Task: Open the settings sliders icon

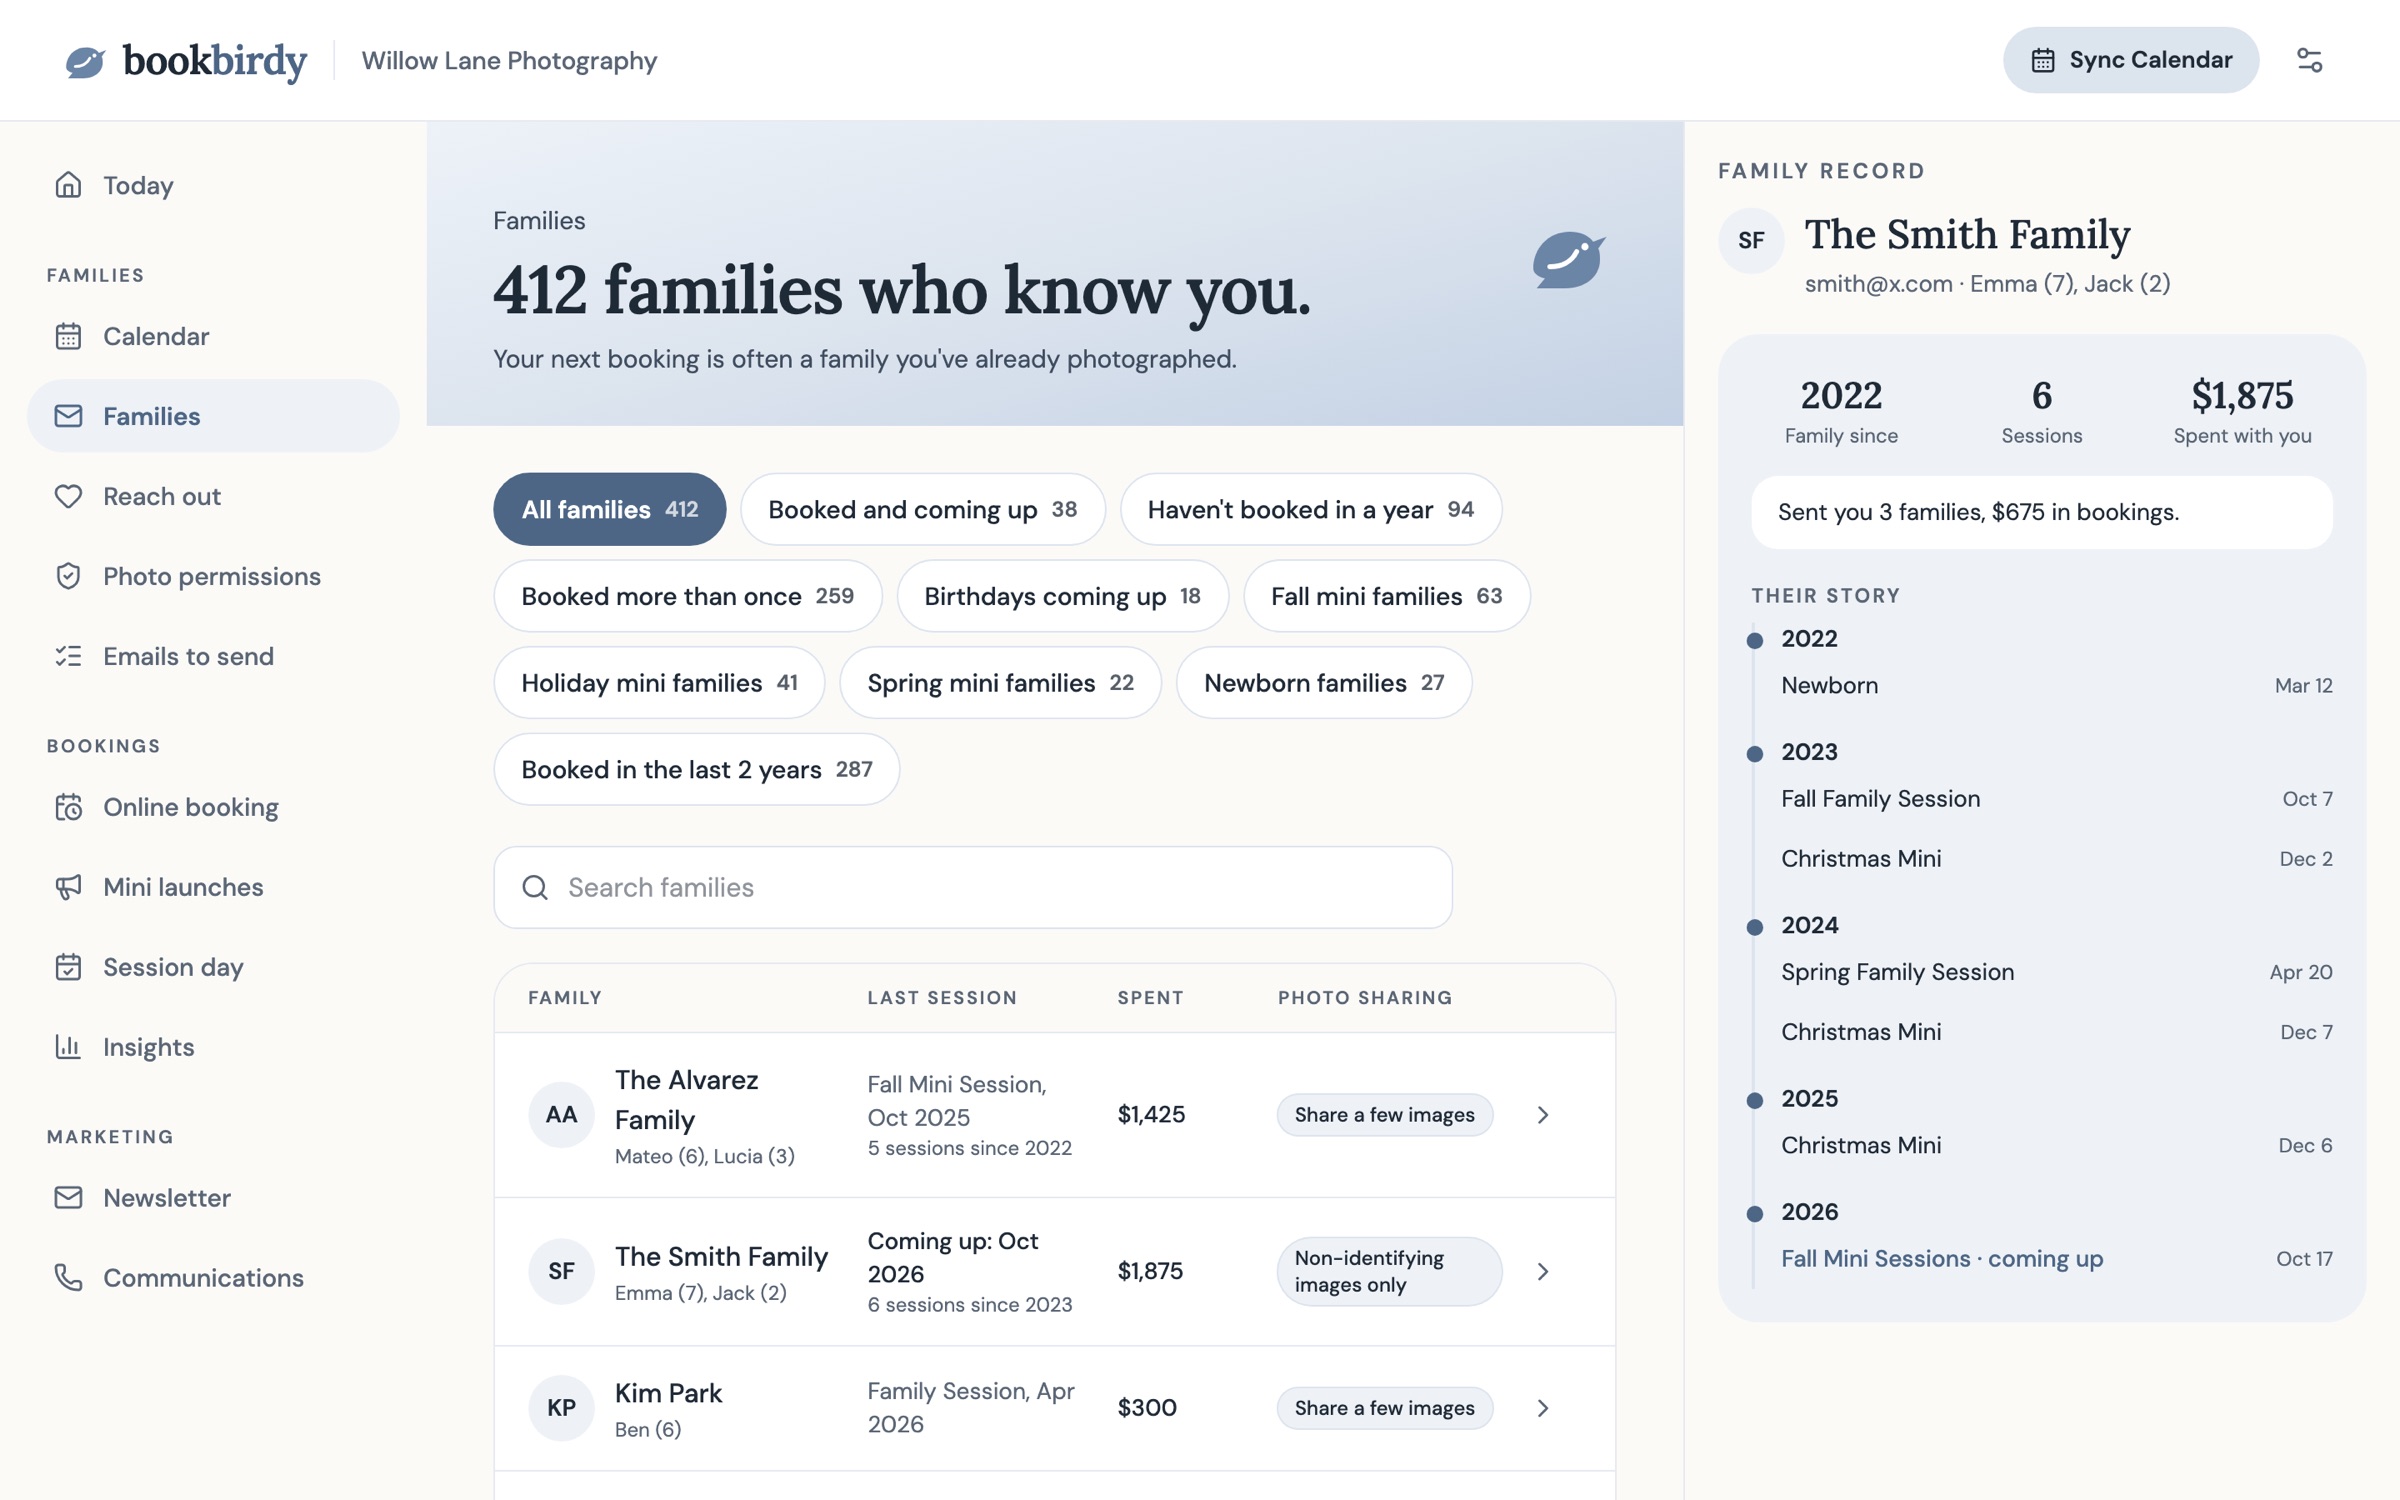Action: [2309, 60]
